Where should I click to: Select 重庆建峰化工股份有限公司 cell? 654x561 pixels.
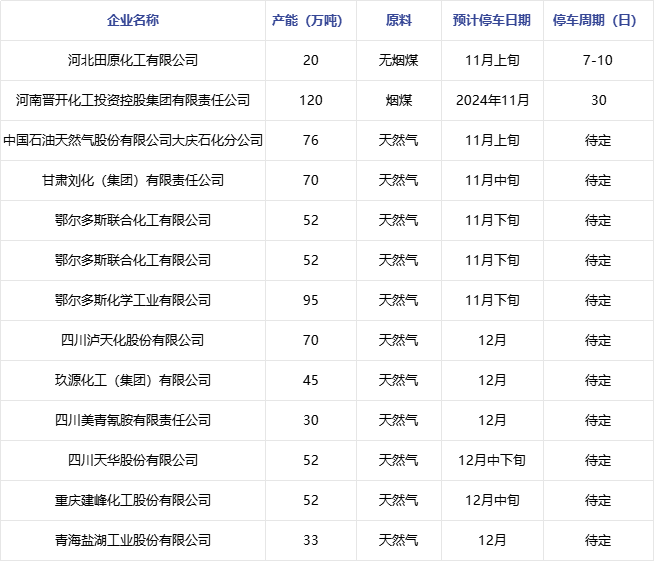[x=133, y=501]
